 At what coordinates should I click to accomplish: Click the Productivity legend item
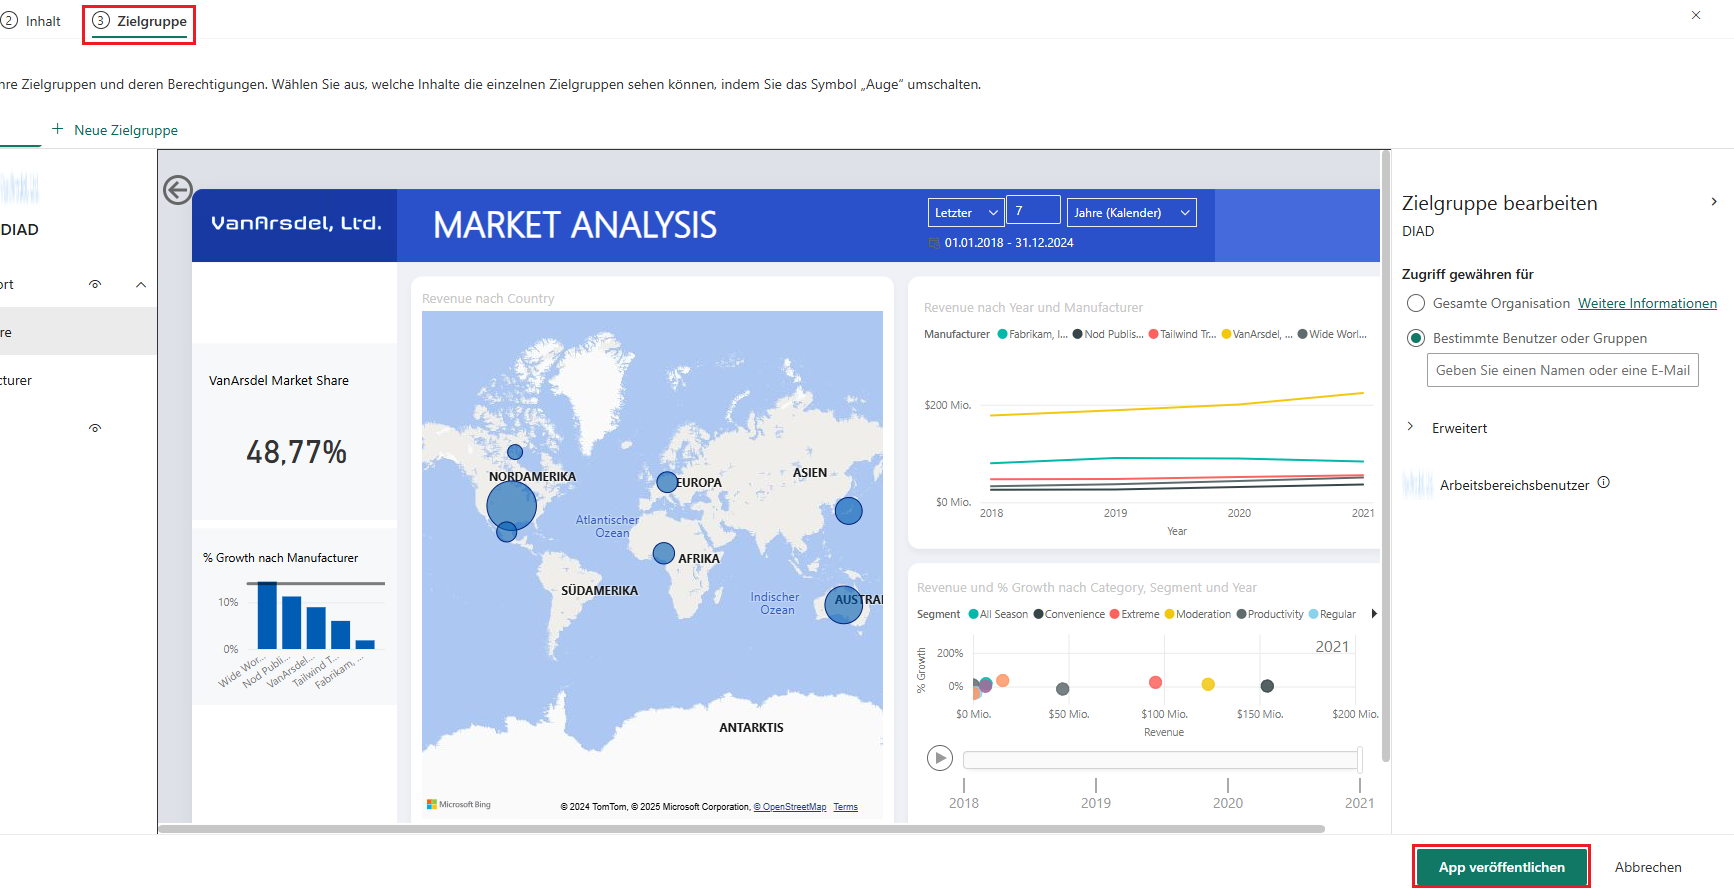point(1270,614)
